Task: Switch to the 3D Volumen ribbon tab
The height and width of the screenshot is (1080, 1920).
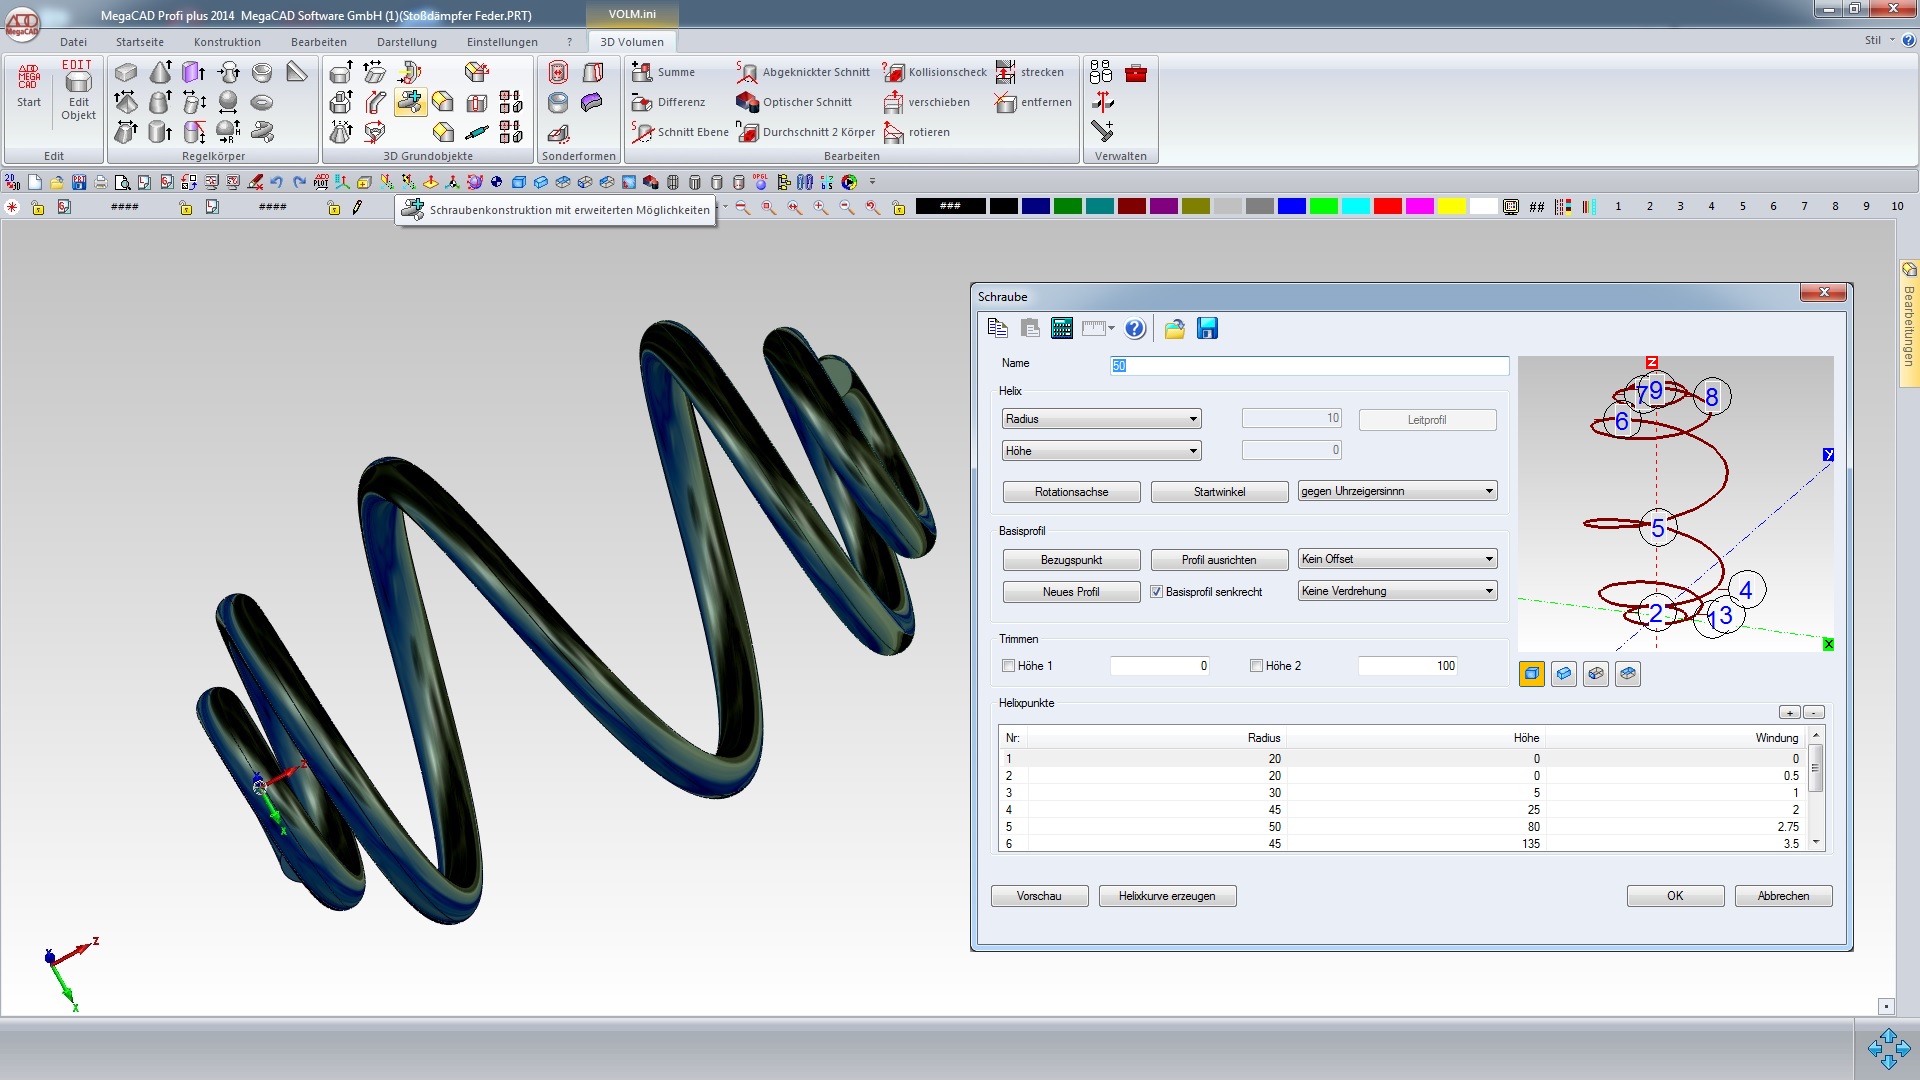Action: point(631,42)
